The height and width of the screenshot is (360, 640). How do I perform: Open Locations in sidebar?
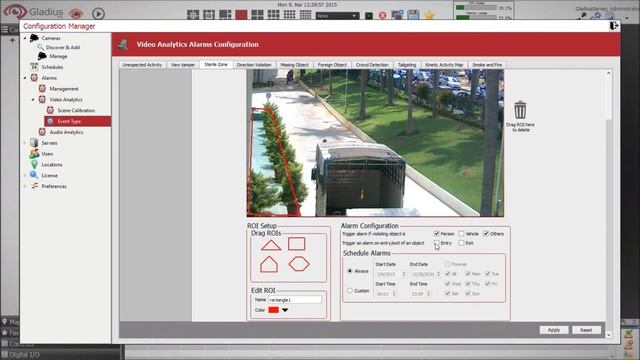coord(52,164)
